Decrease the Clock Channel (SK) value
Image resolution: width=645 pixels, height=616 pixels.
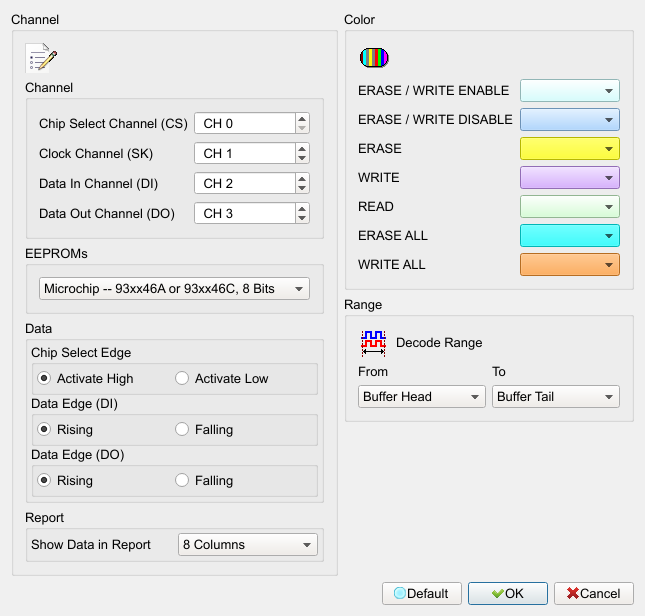(302, 158)
